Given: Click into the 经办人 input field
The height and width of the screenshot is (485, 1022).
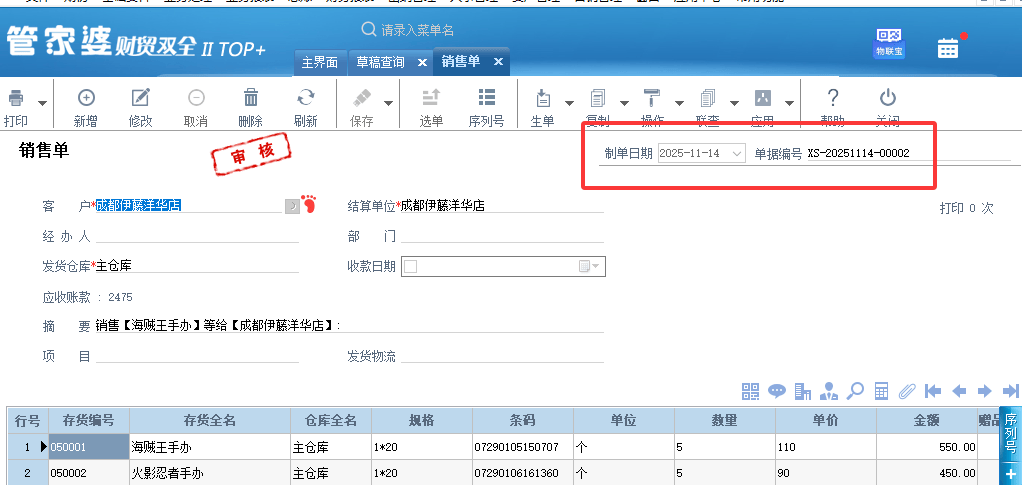Looking at the screenshot, I should pos(196,236).
